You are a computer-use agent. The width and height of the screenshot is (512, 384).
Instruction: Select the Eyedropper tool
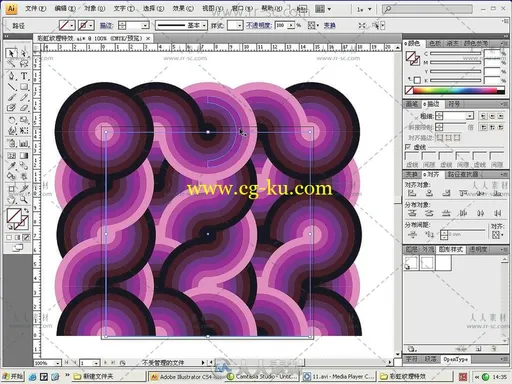[11, 166]
